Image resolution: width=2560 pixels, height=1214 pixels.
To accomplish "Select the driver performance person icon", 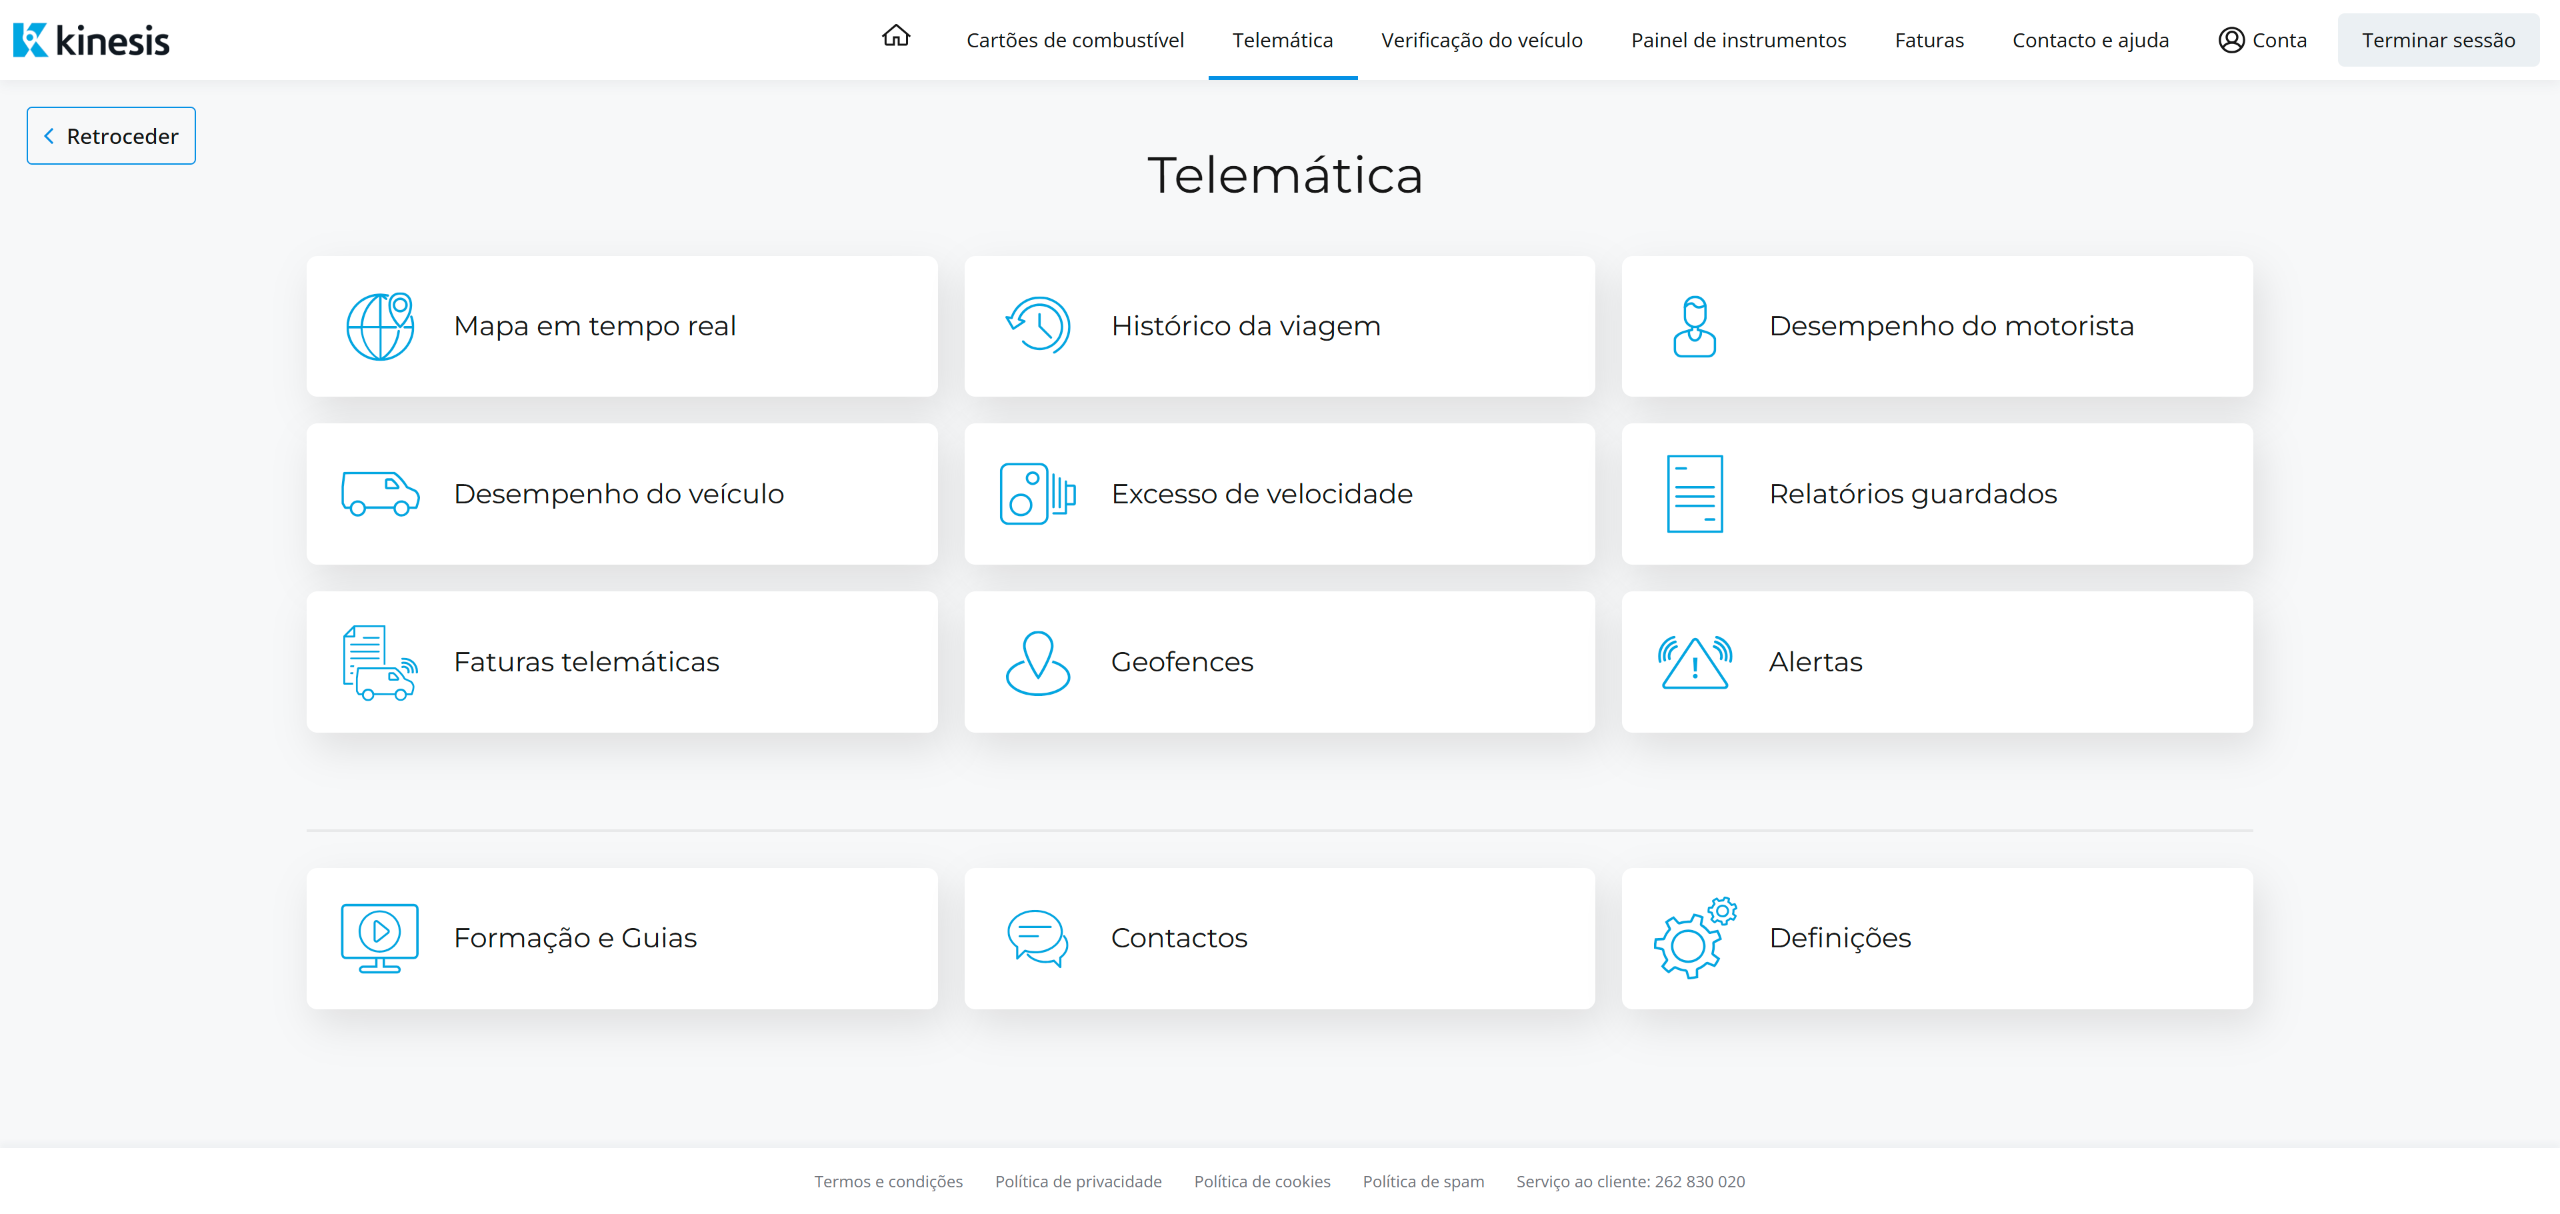I will click(1694, 327).
